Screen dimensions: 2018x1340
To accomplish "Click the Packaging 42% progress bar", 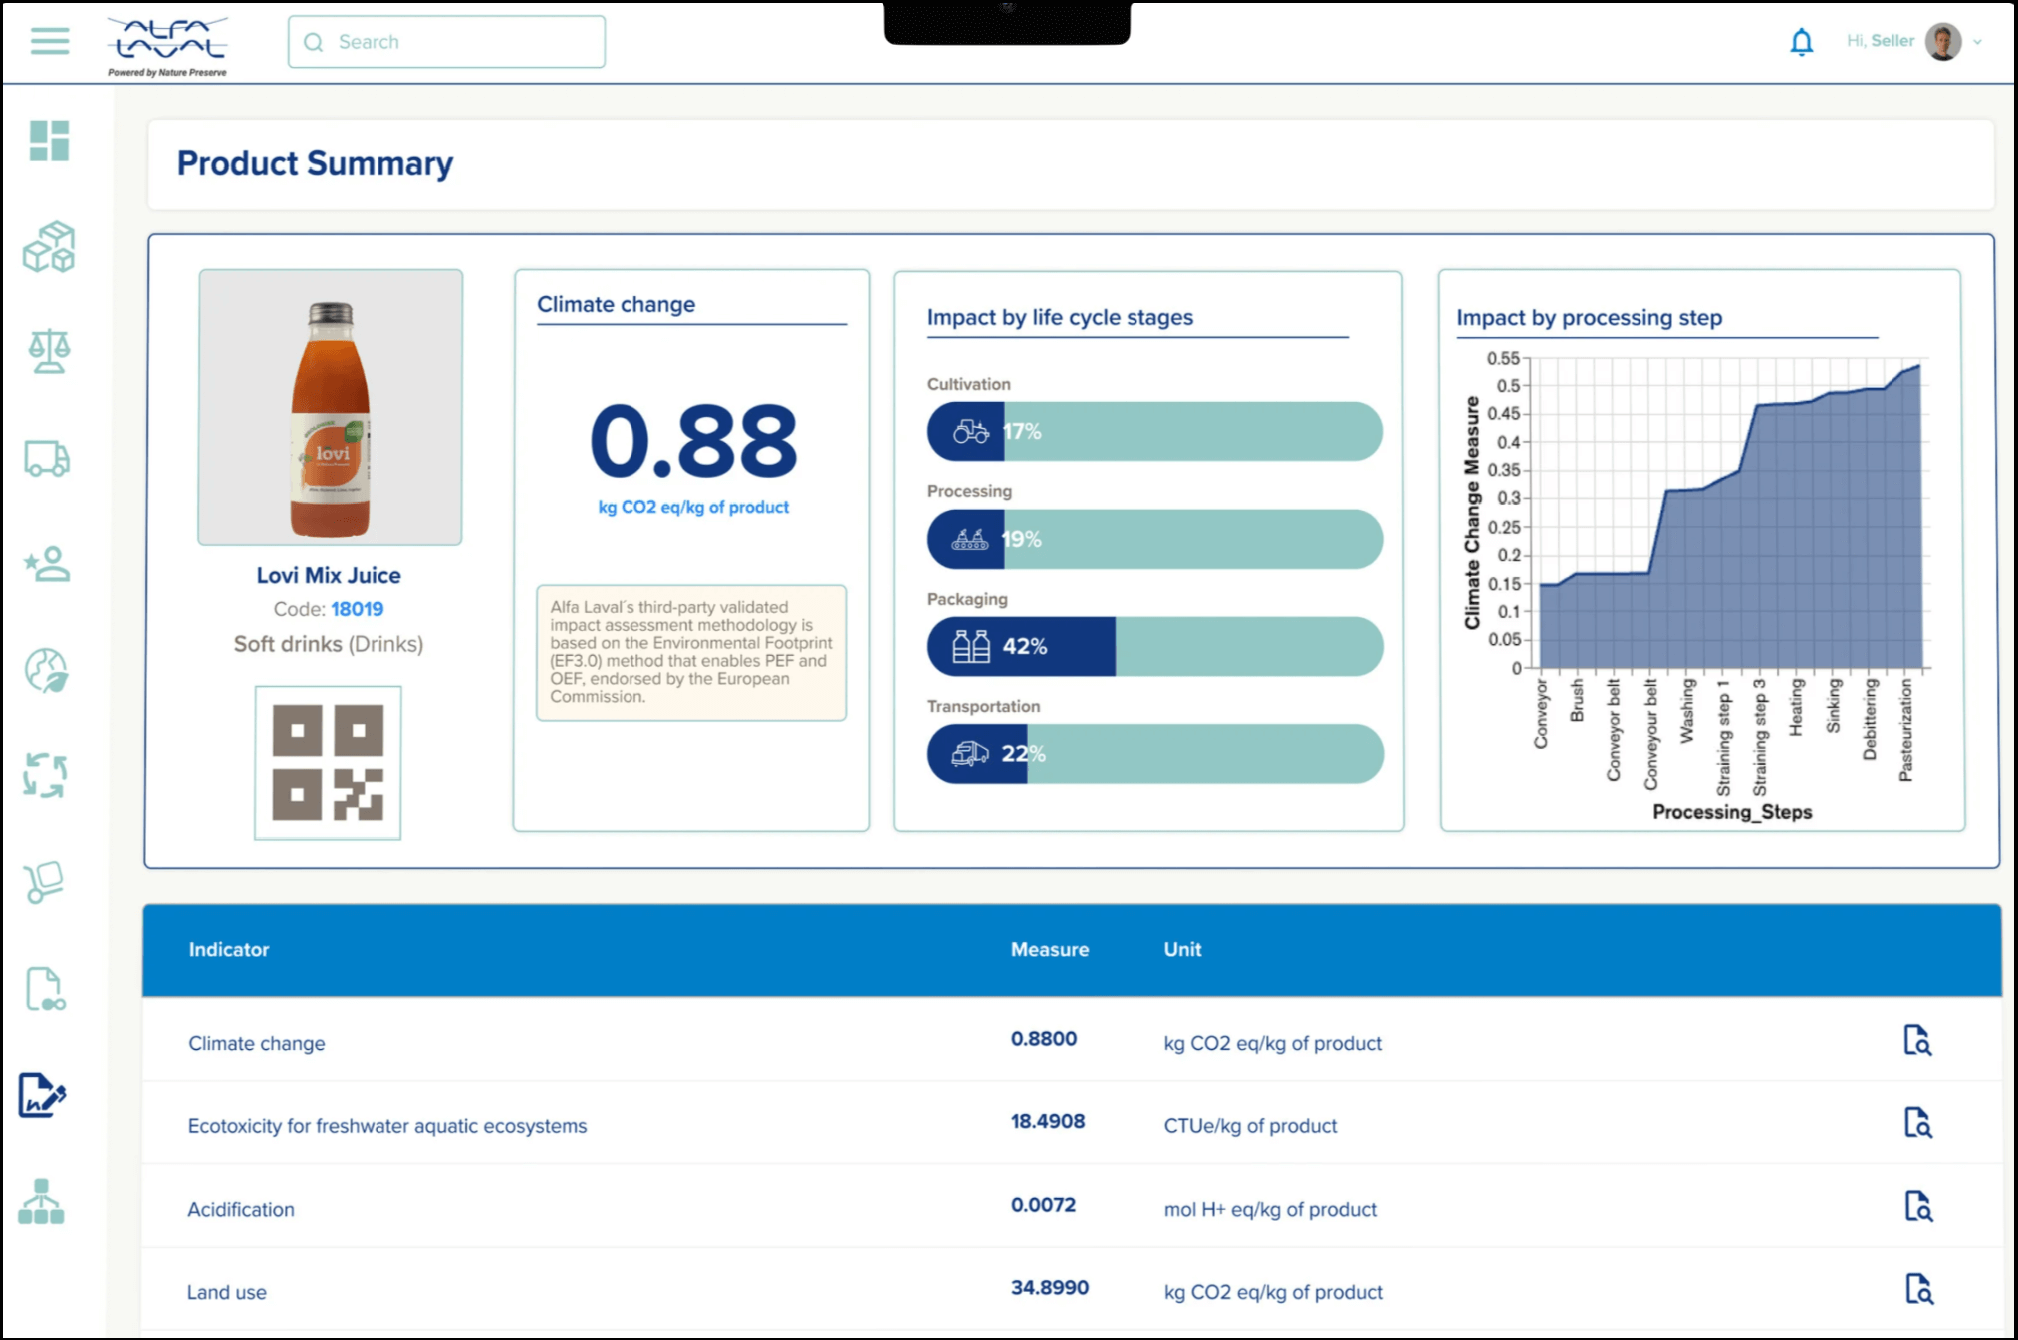I will 1154,646.
